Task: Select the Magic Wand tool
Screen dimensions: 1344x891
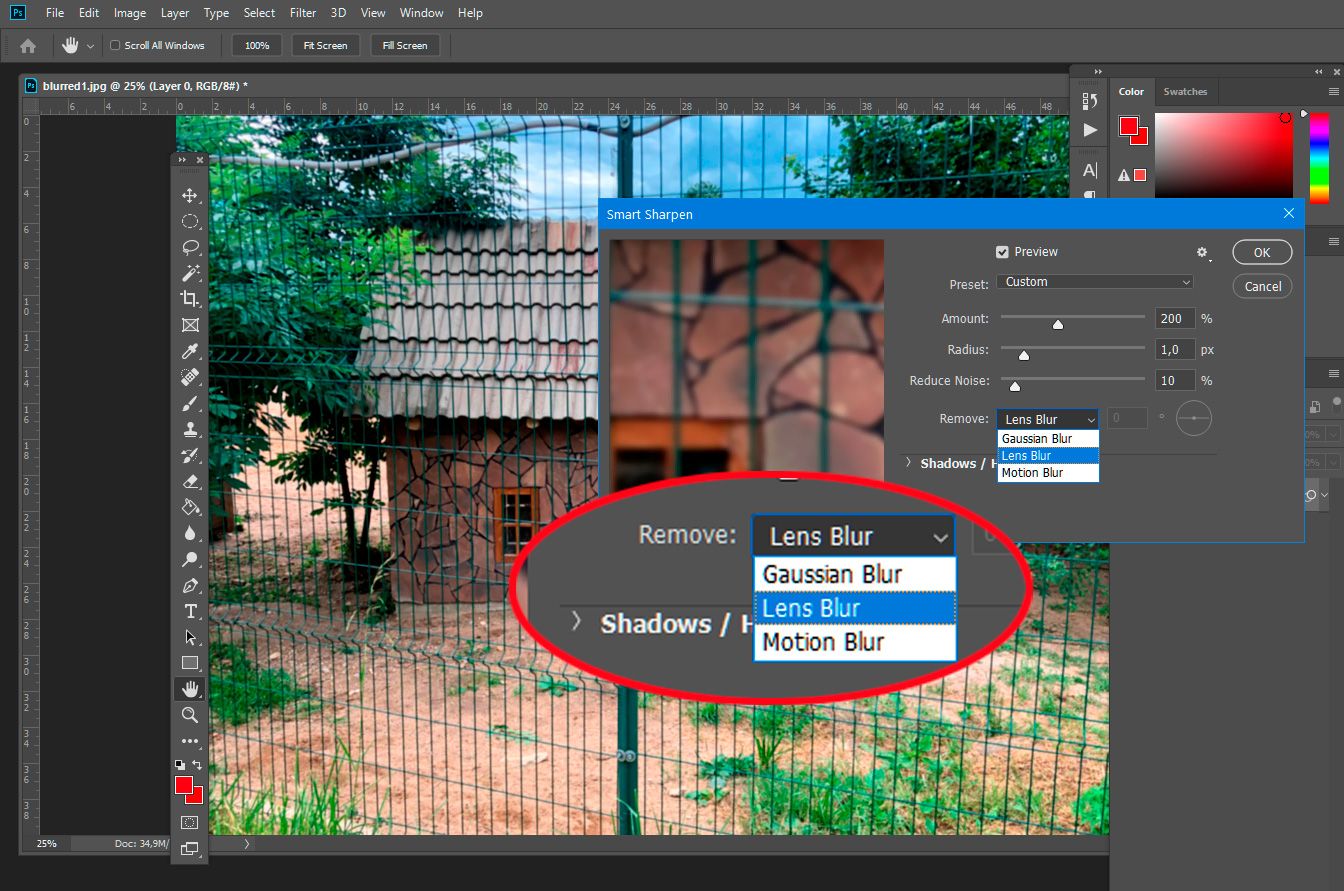Action: pos(190,273)
